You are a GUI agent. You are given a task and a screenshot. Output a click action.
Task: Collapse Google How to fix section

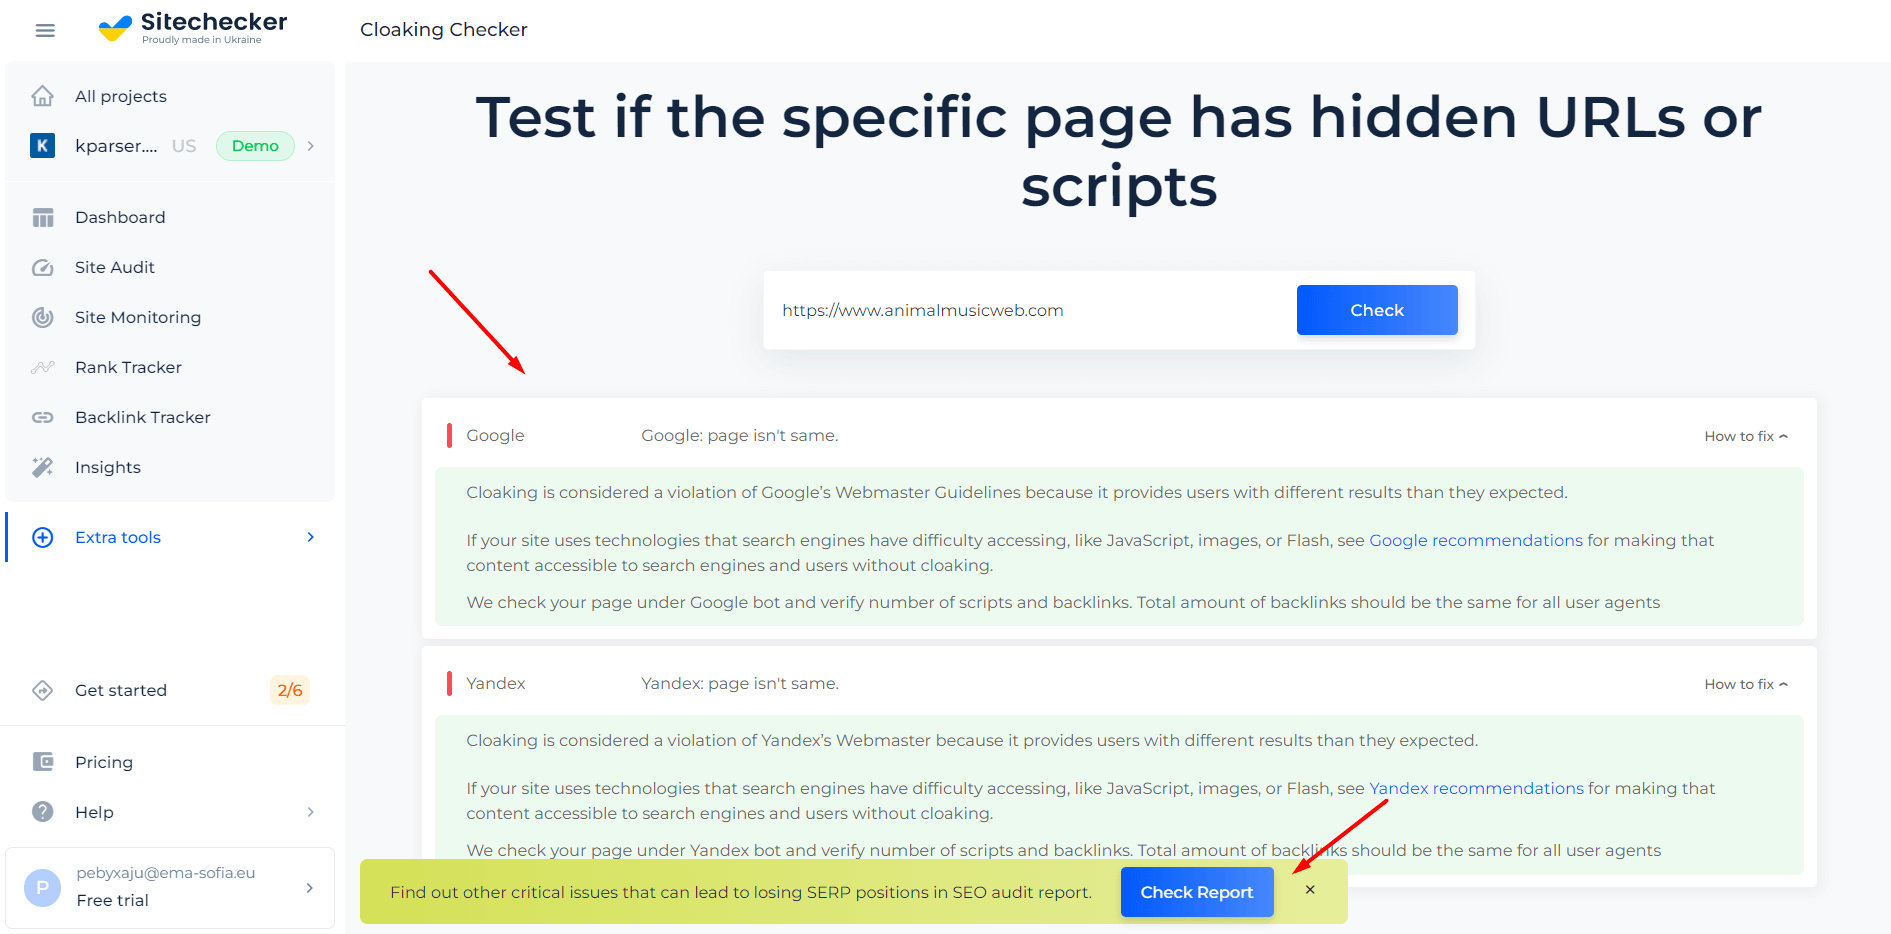tap(1746, 436)
